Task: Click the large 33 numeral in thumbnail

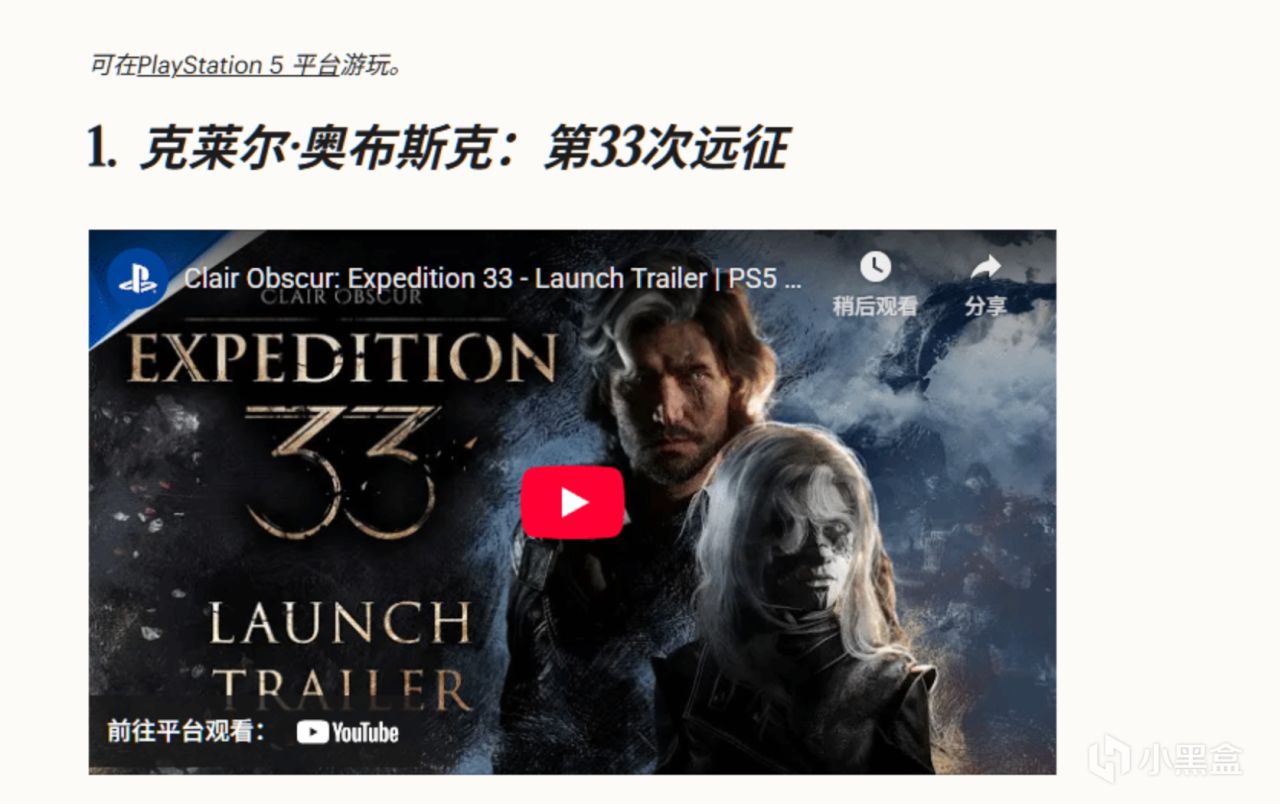Action: (340, 470)
